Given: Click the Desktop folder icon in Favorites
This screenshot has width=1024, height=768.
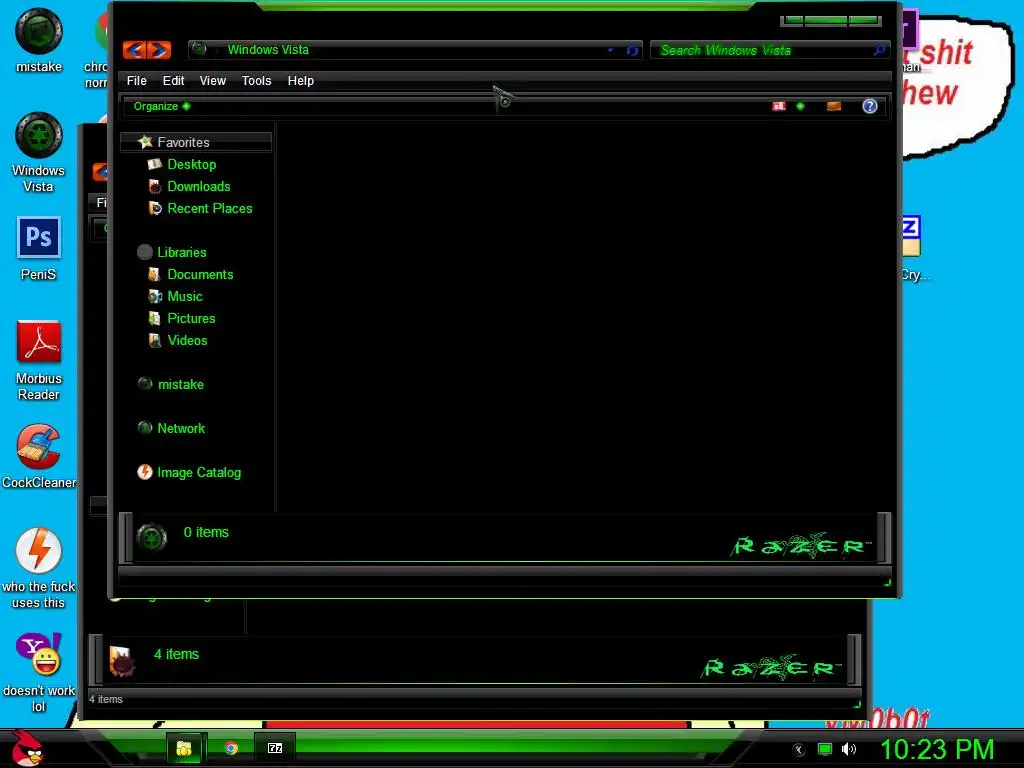Looking at the screenshot, I should [x=155, y=165].
